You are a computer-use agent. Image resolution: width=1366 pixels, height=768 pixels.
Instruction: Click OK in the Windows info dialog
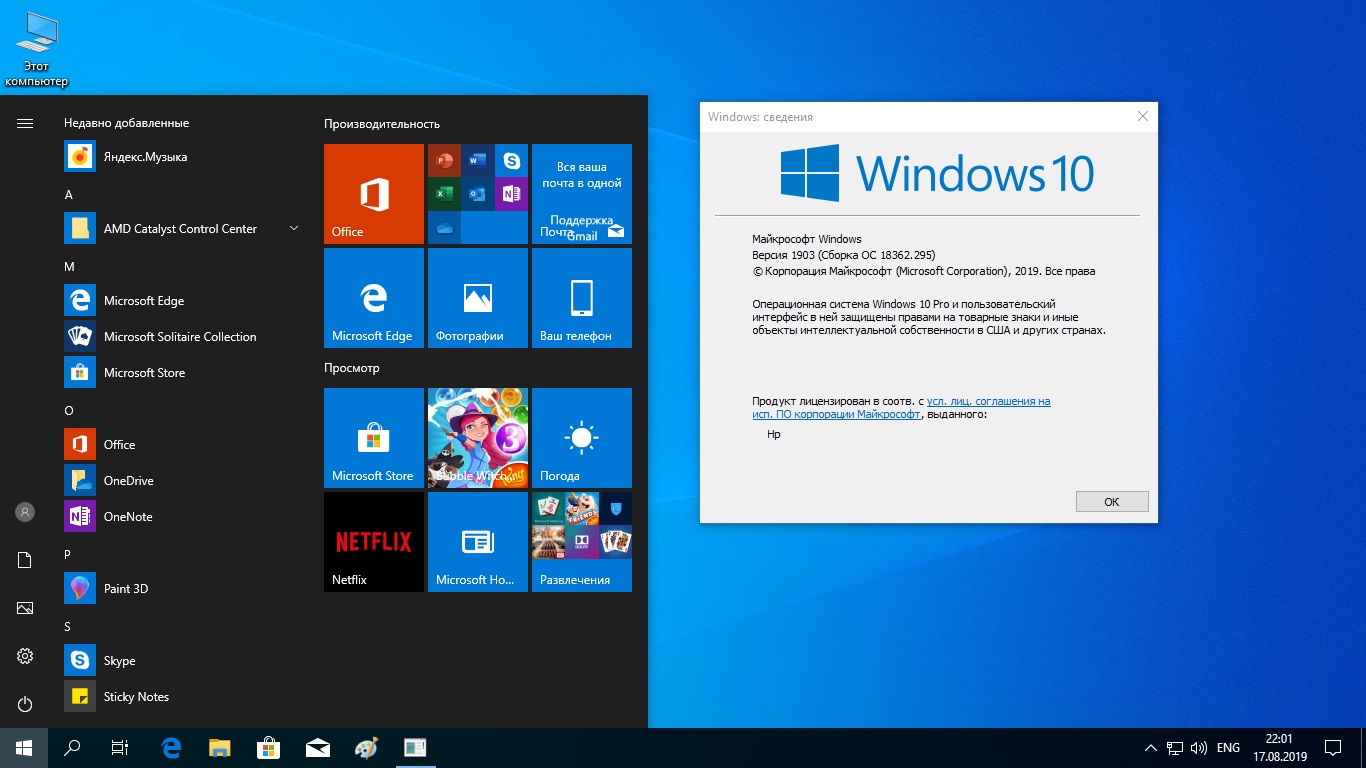tap(1112, 502)
